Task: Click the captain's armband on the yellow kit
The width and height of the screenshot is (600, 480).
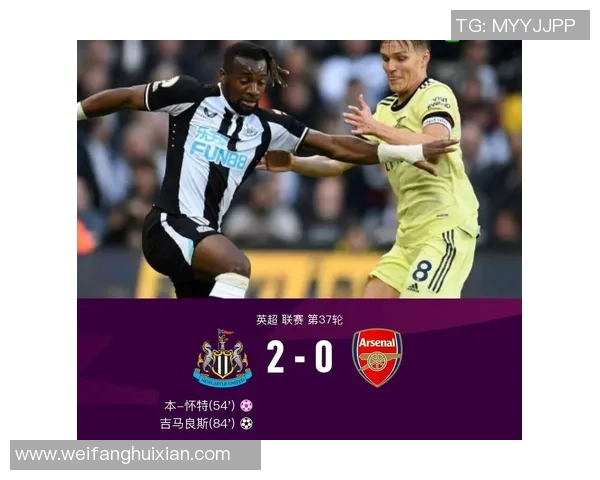Action: pyautogui.click(x=438, y=122)
